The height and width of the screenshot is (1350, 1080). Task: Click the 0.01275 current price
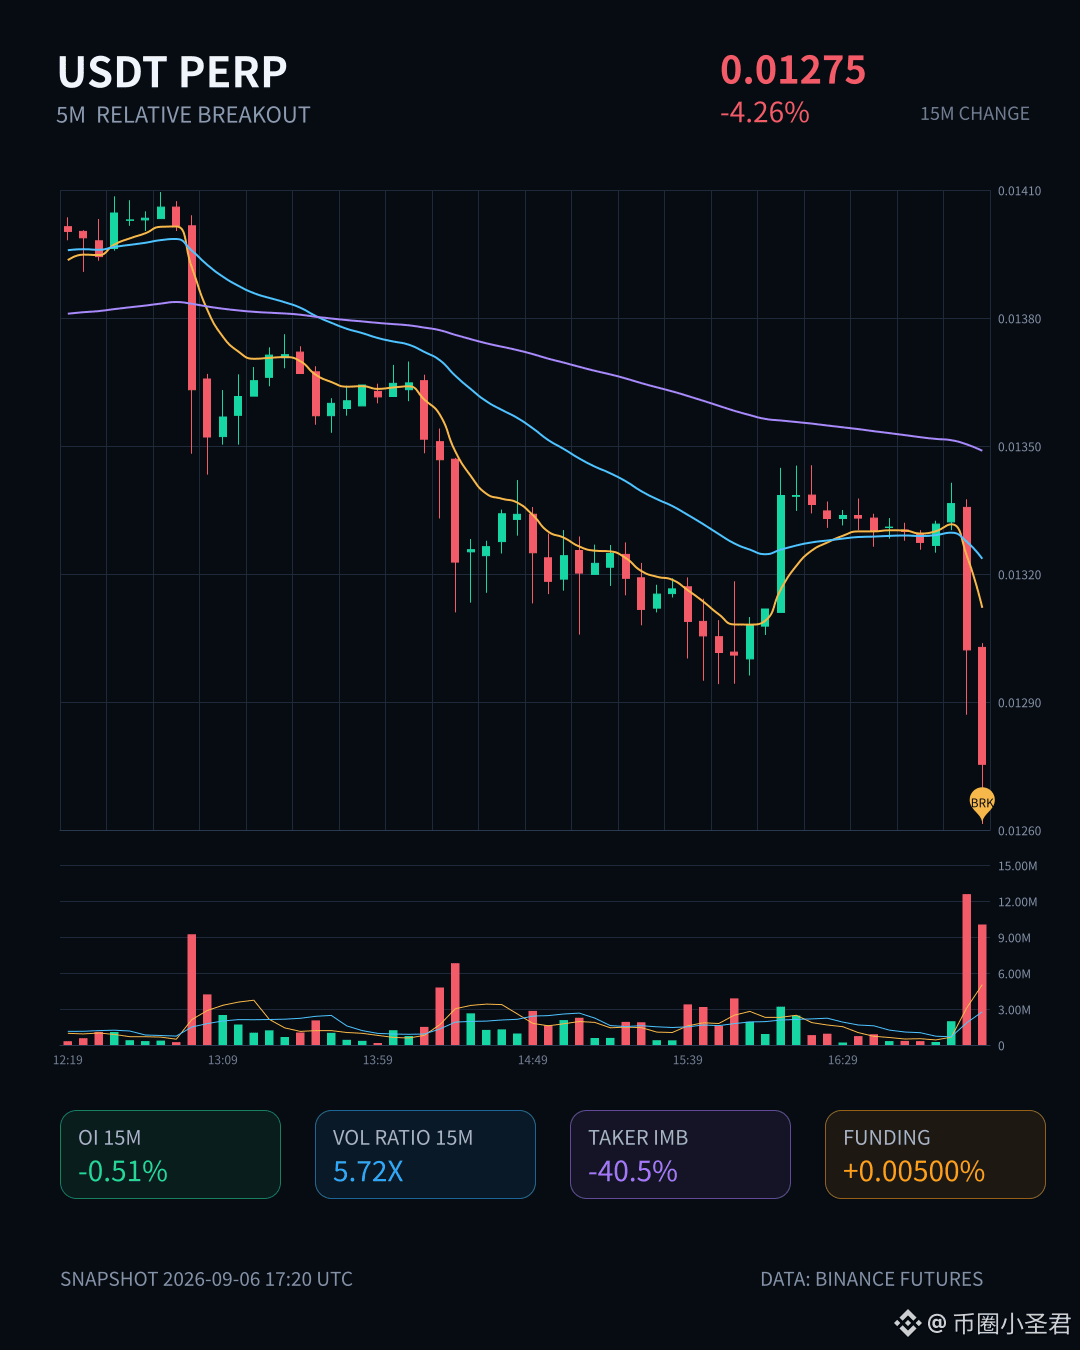click(x=793, y=70)
